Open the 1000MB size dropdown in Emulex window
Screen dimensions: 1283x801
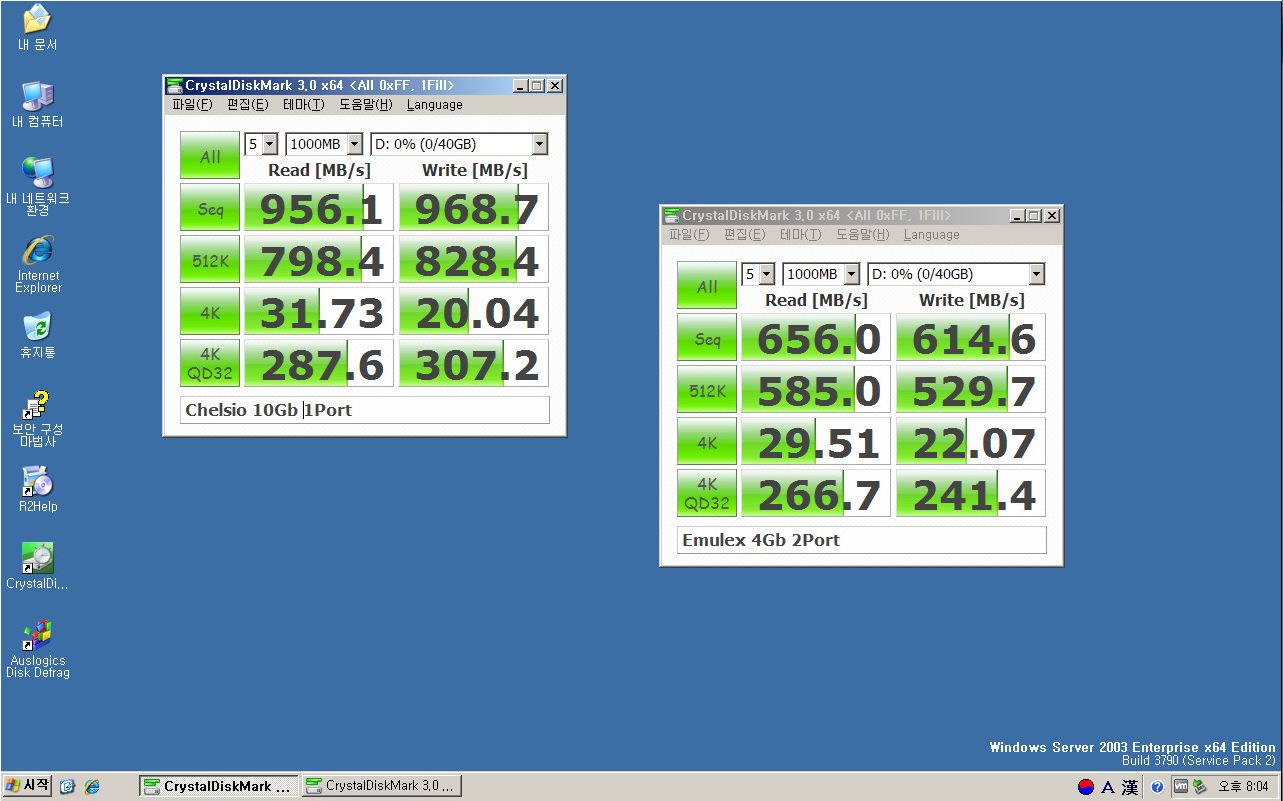point(821,274)
